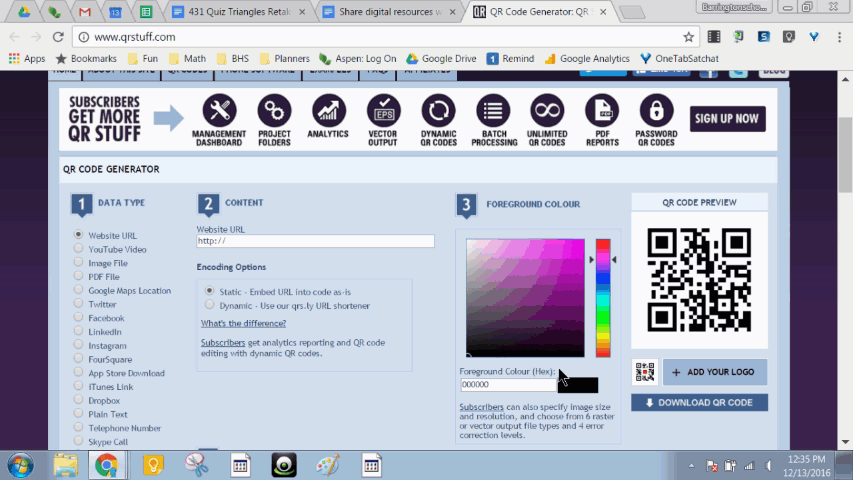Open the Google Sheets pinned tab

pos(146,11)
